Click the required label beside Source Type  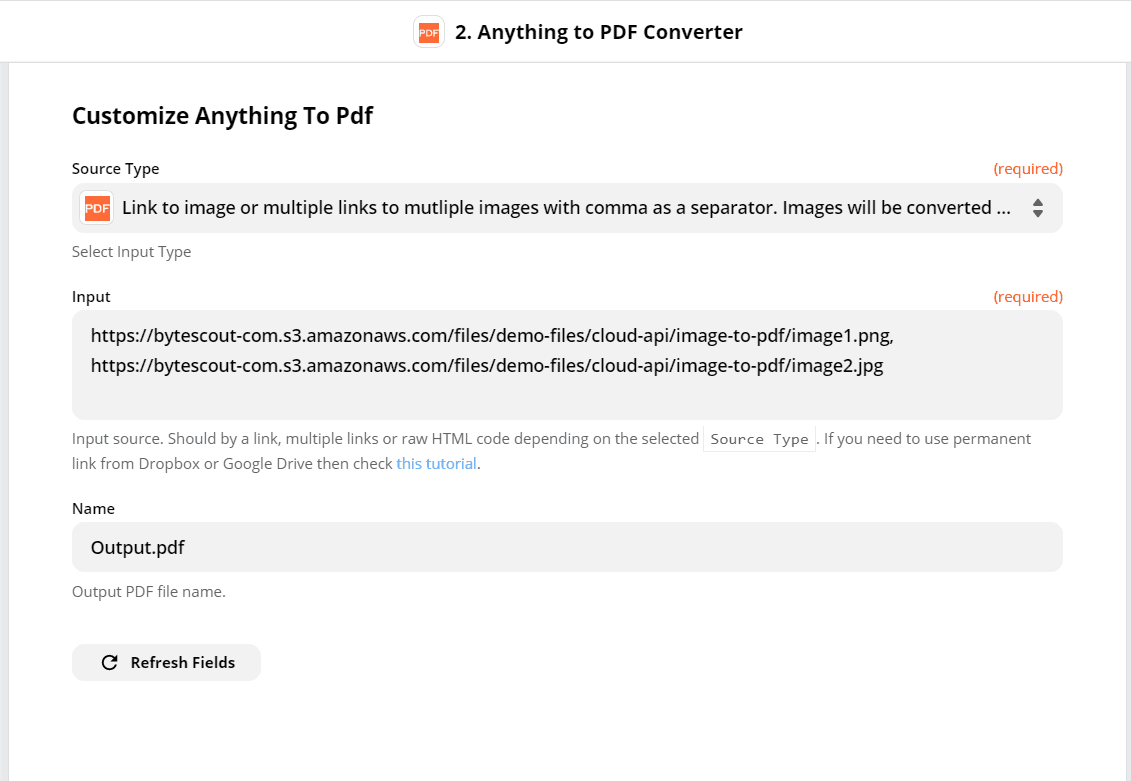click(x=1028, y=168)
